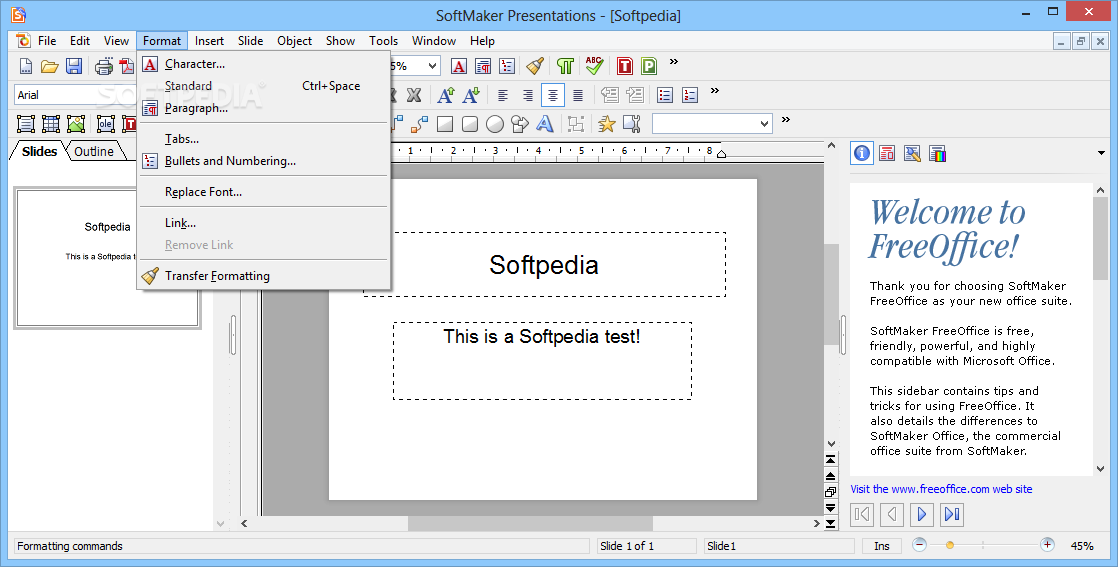Viewport: 1118px width, 567px height.
Task: Choose Standard in the Format menu
Action: 264,86
